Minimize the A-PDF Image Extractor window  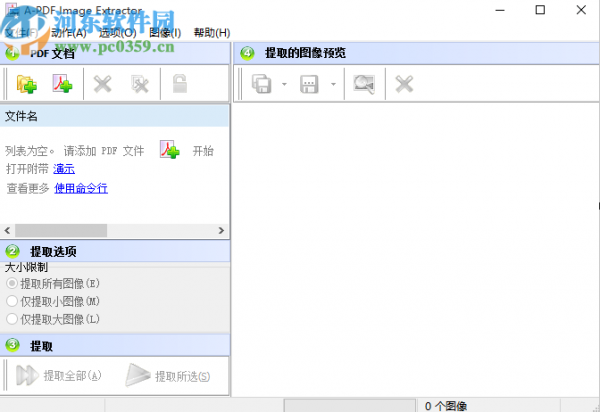(x=500, y=10)
